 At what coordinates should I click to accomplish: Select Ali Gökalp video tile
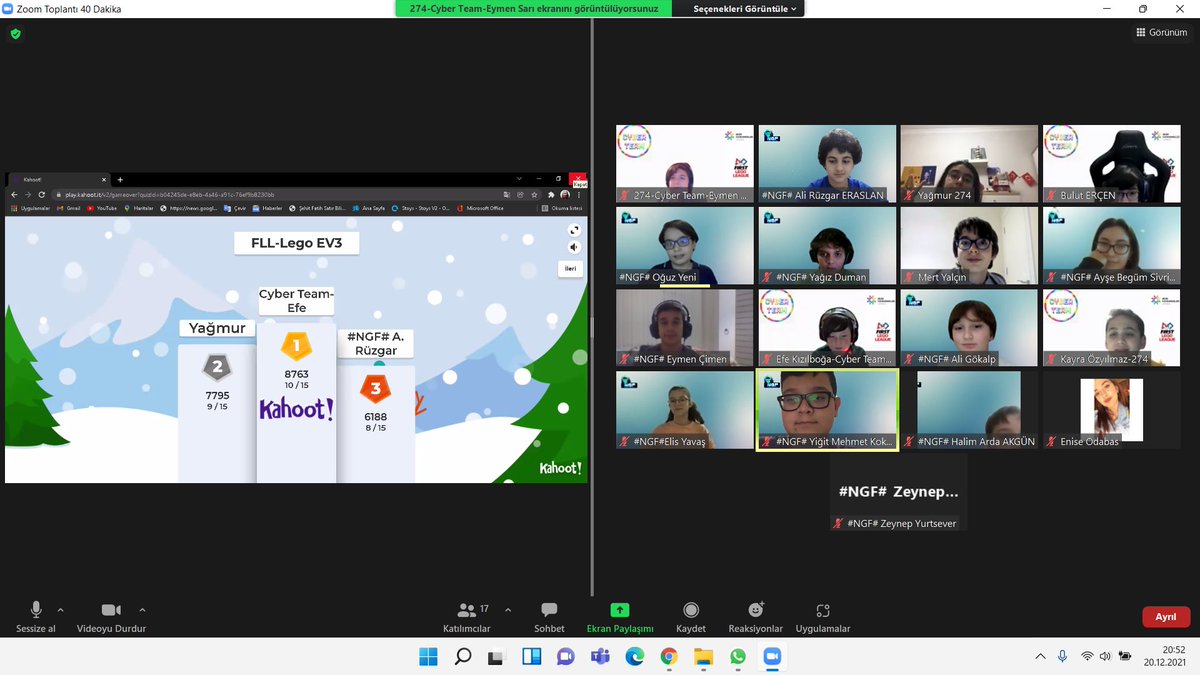[x=969, y=328]
